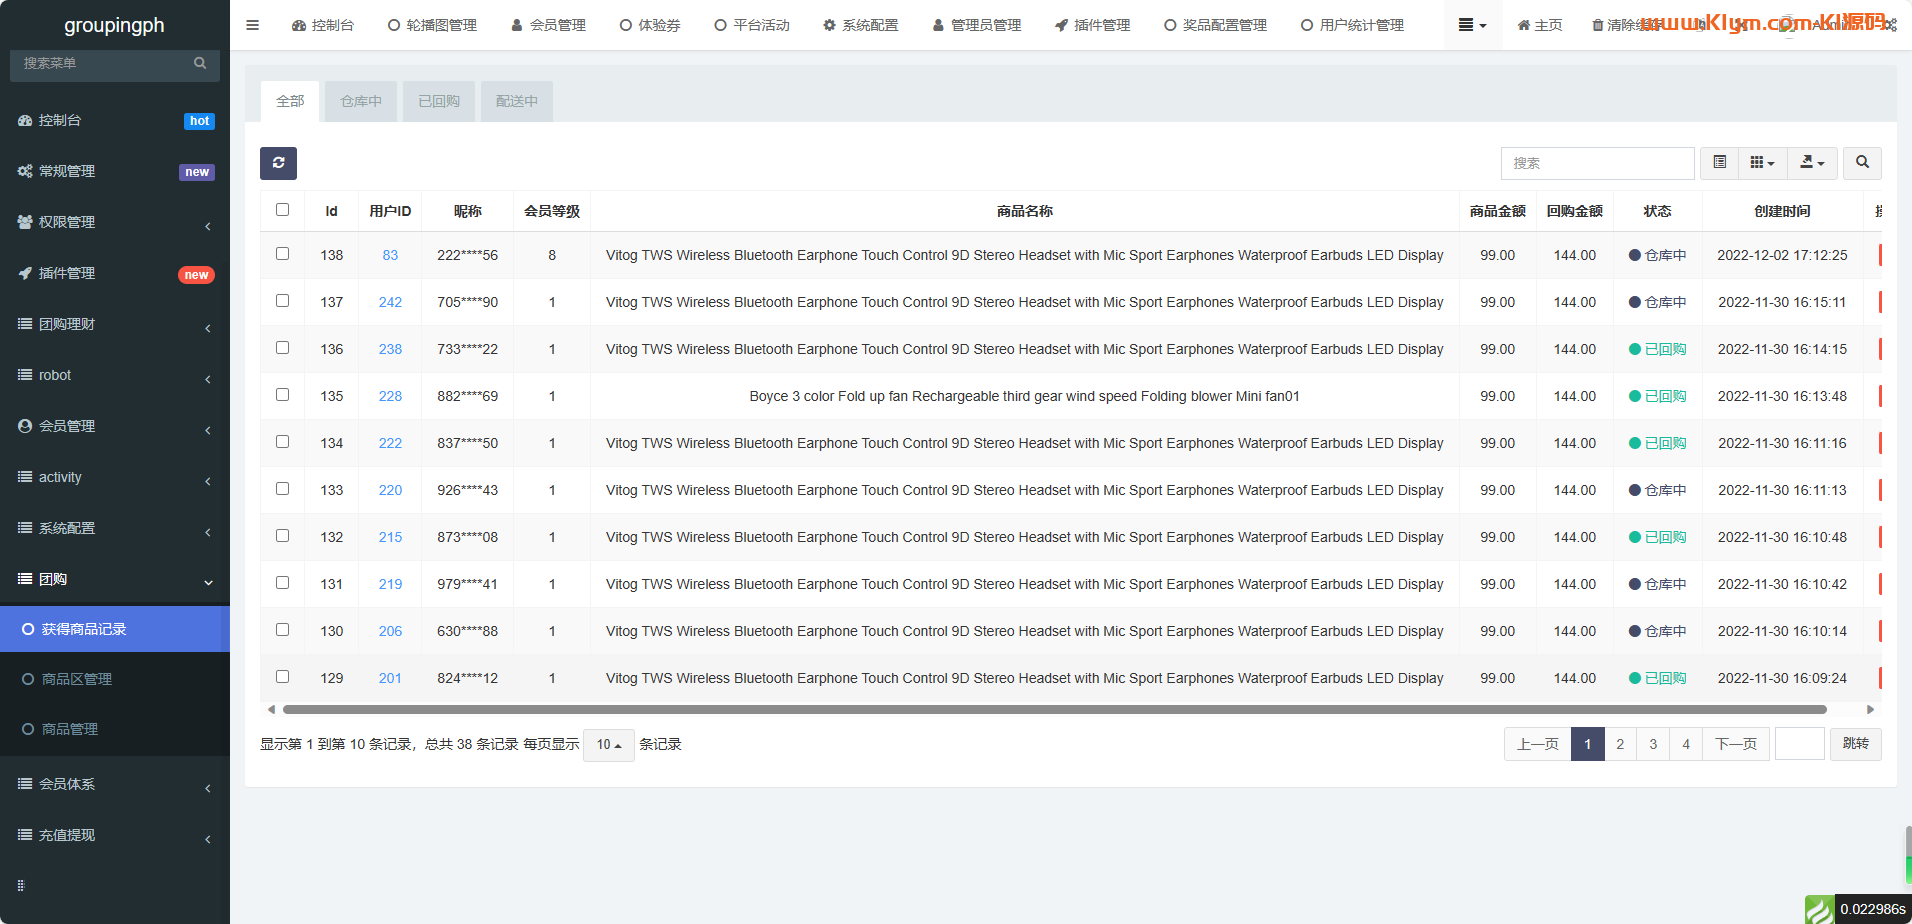Sort by the 创建时间 column header

click(x=1782, y=211)
